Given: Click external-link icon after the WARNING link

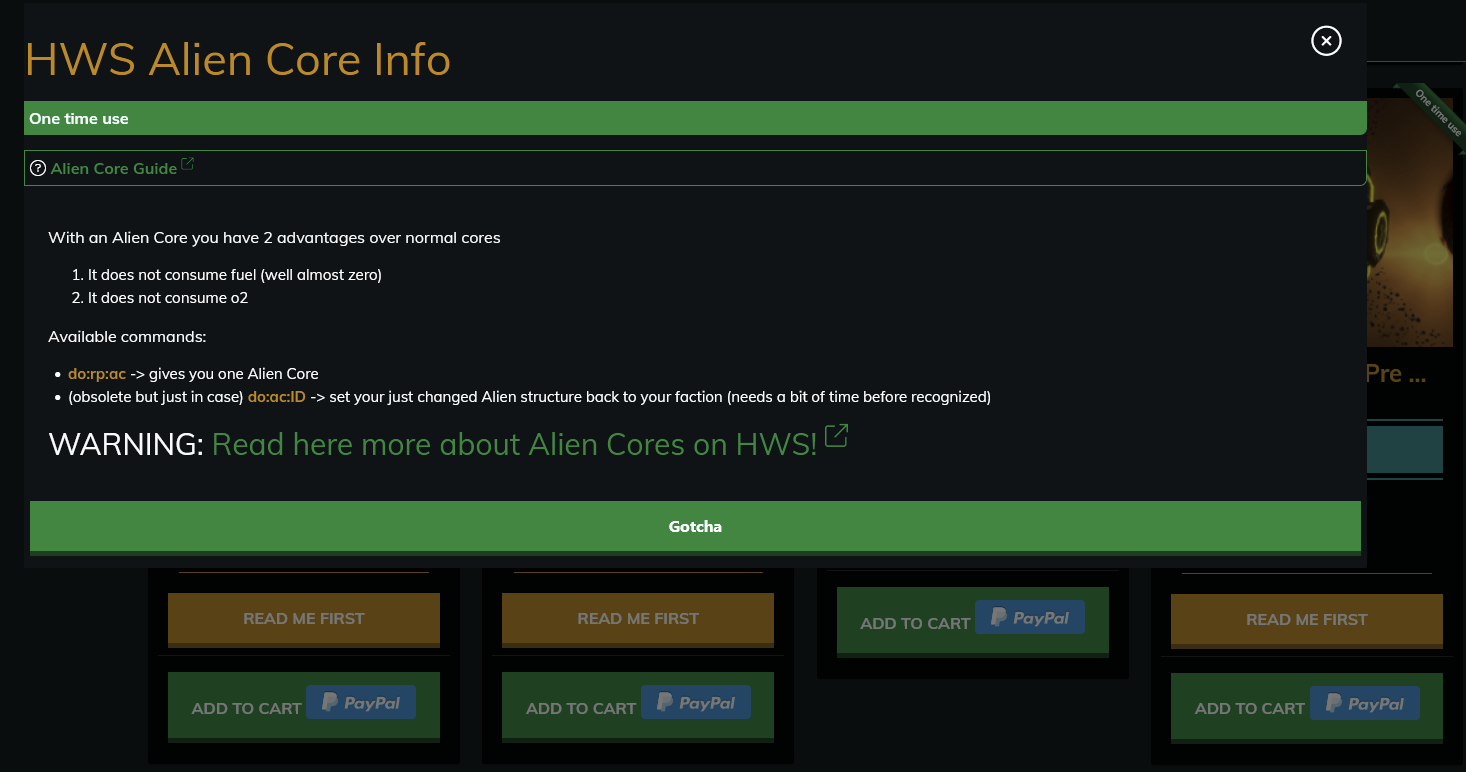Looking at the screenshot, I should 836,437.
